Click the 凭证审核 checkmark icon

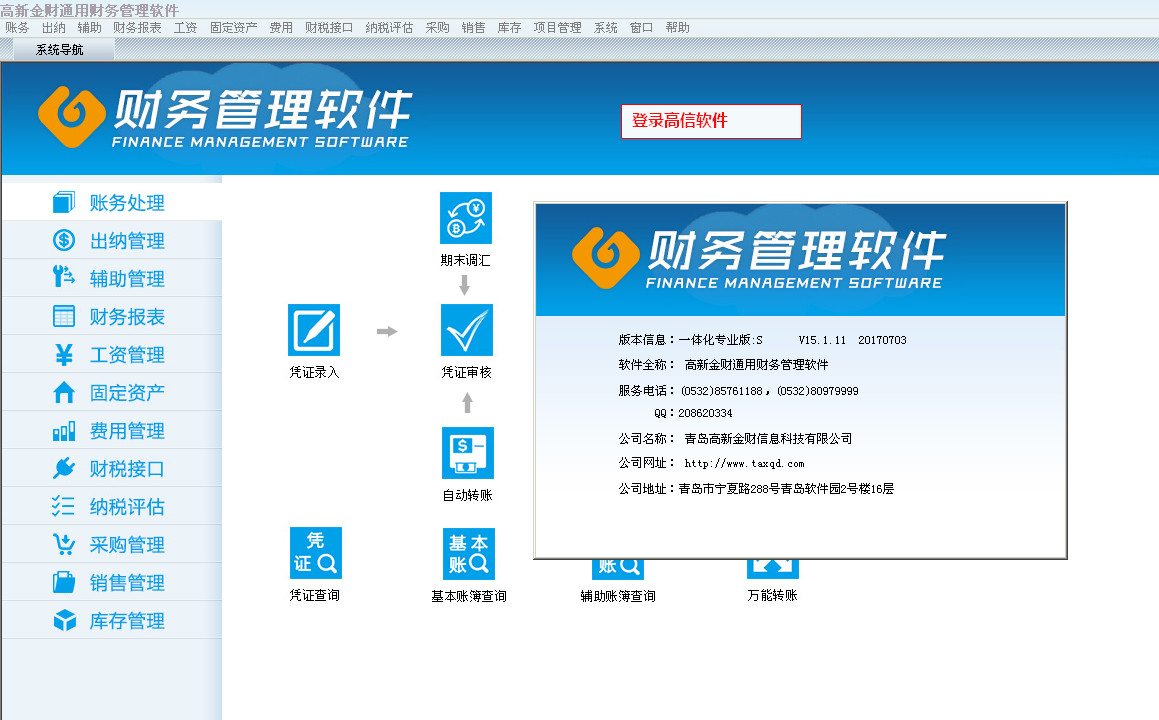click(466, 330)
